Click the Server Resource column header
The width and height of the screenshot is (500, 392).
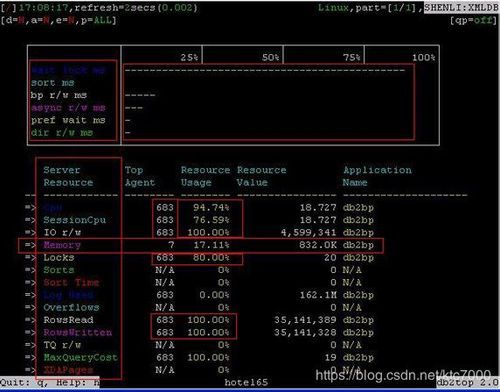pos(68,176)
